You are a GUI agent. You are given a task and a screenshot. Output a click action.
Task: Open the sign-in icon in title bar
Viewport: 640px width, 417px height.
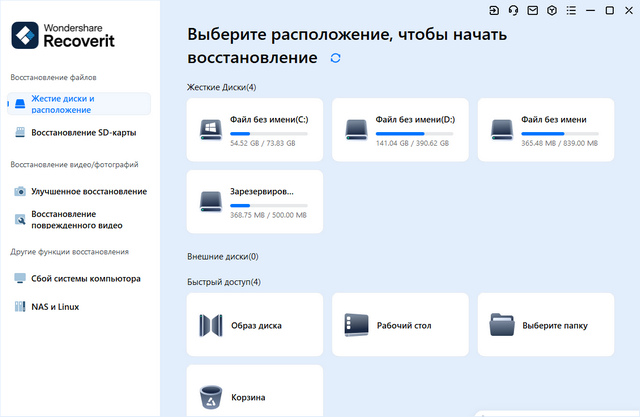(493, 10)
